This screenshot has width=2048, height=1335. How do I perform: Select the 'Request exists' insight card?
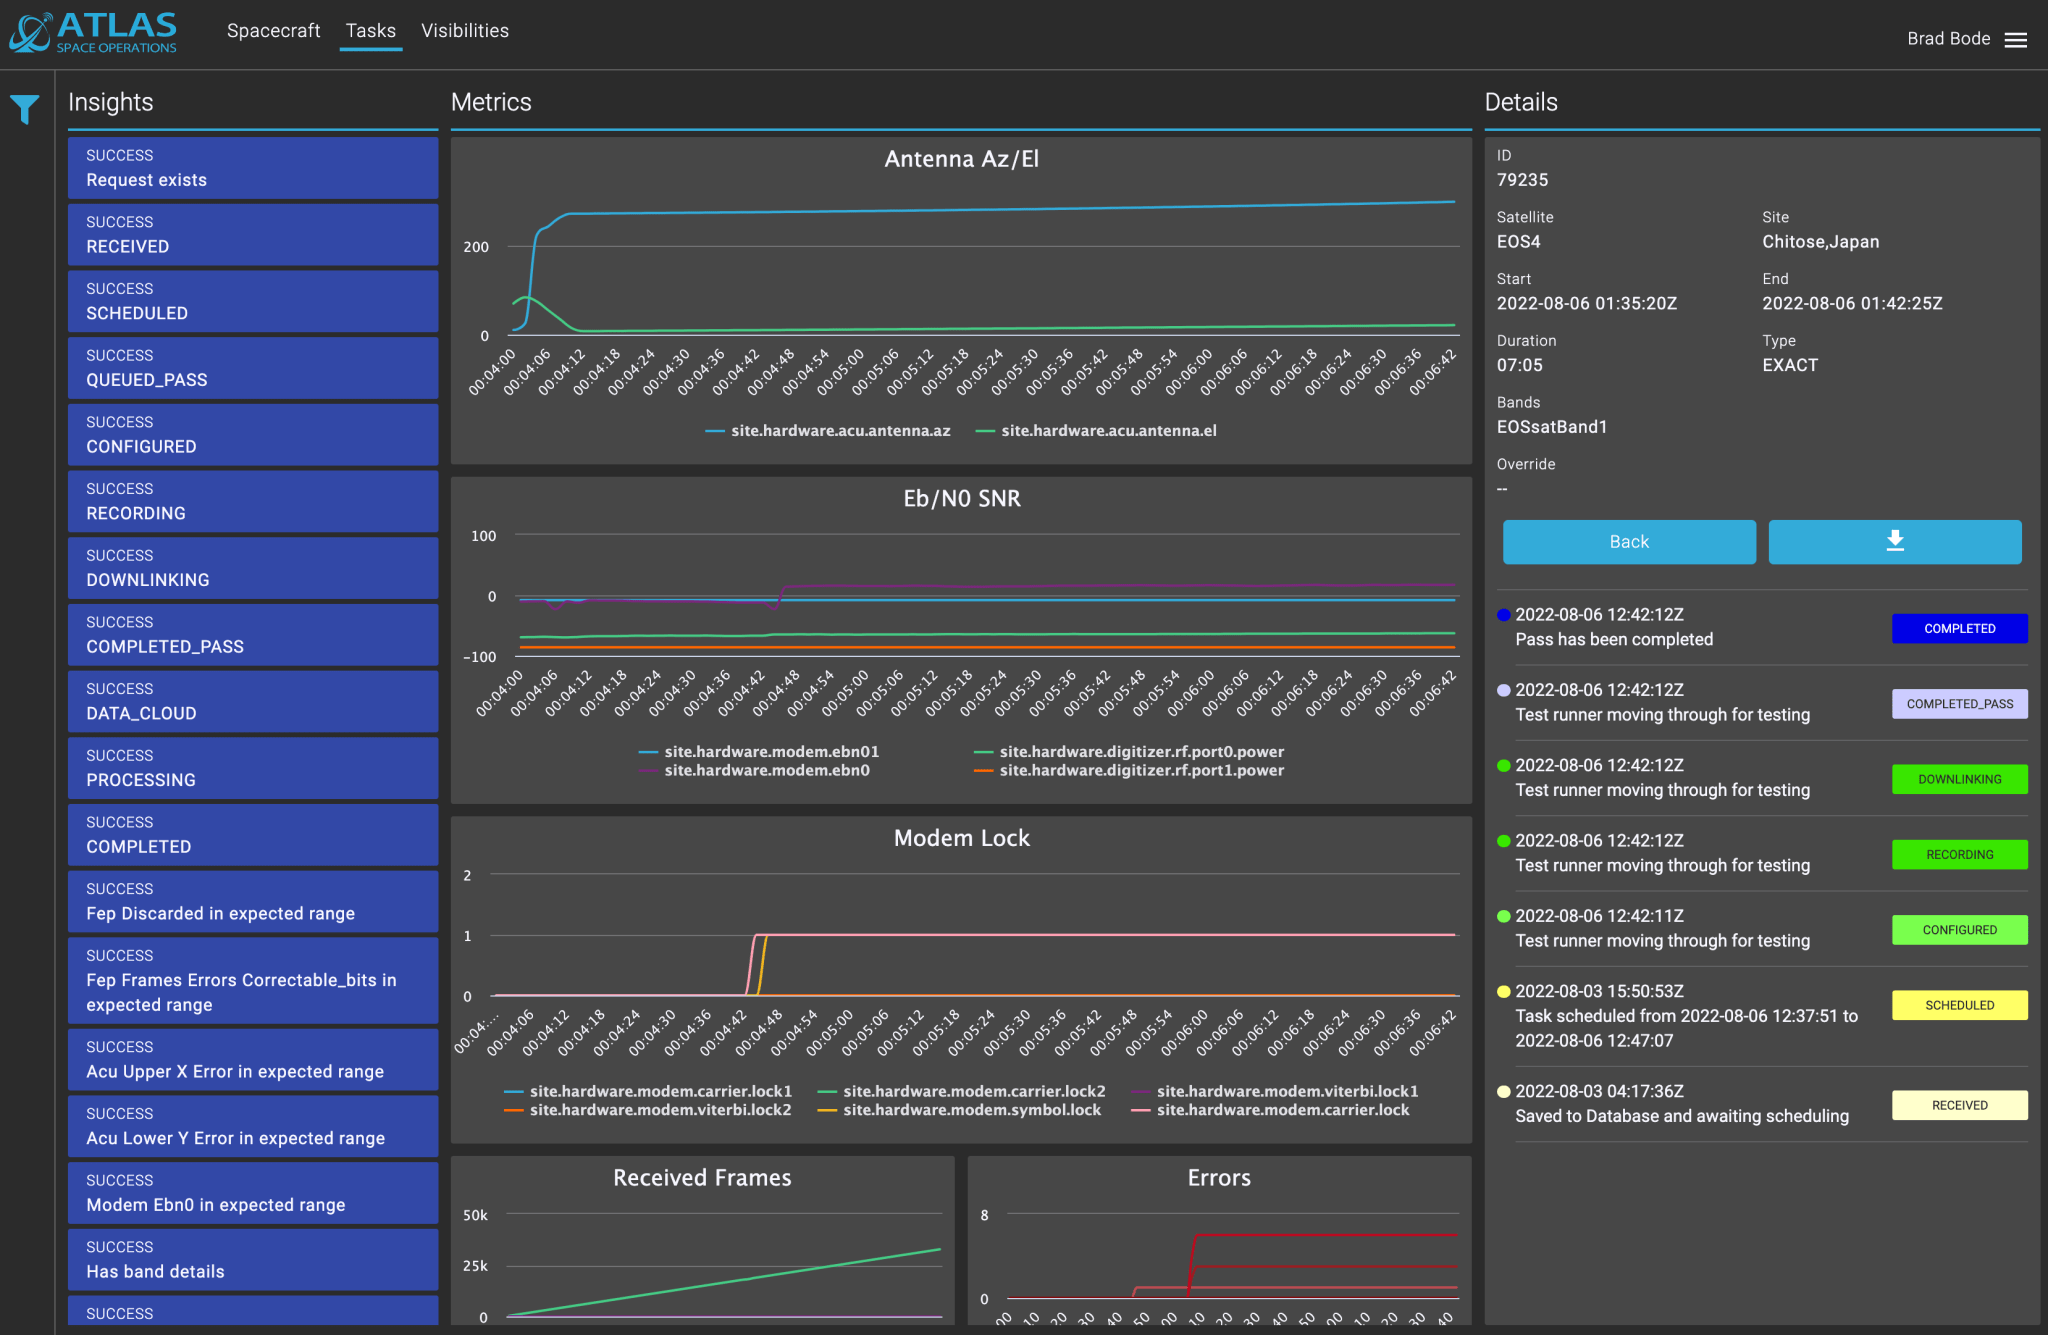click(253, 168)
